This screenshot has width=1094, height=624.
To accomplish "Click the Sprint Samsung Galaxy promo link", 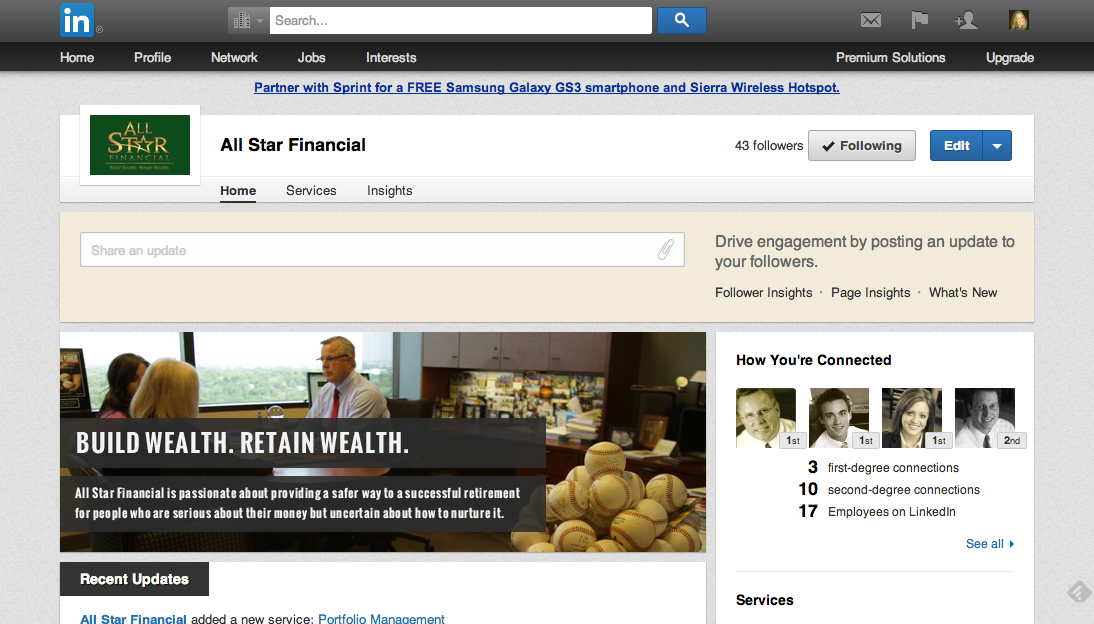I will click(546, 87).
